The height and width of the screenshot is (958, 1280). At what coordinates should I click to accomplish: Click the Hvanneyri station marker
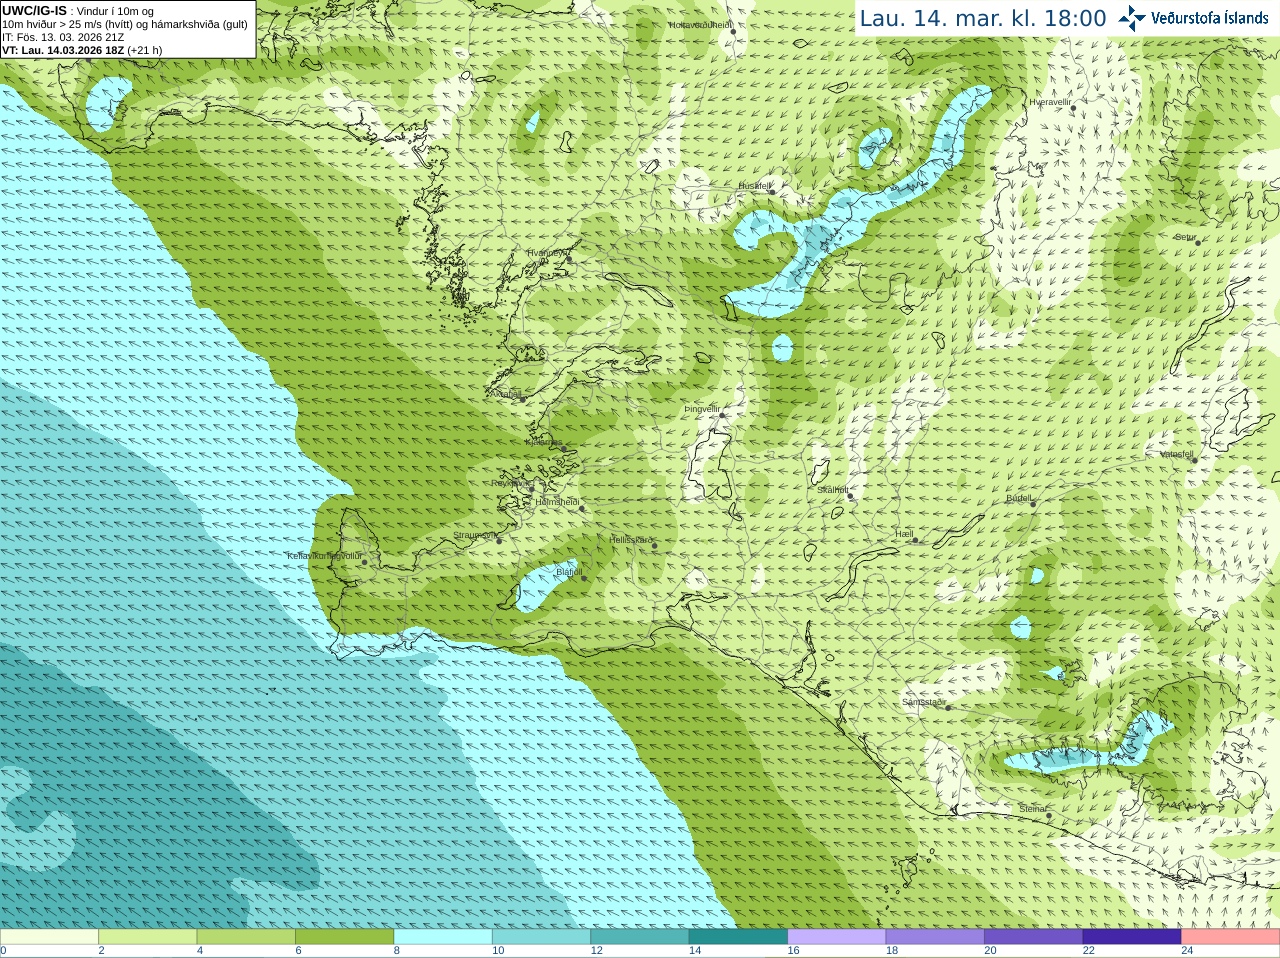coord(569,259)
